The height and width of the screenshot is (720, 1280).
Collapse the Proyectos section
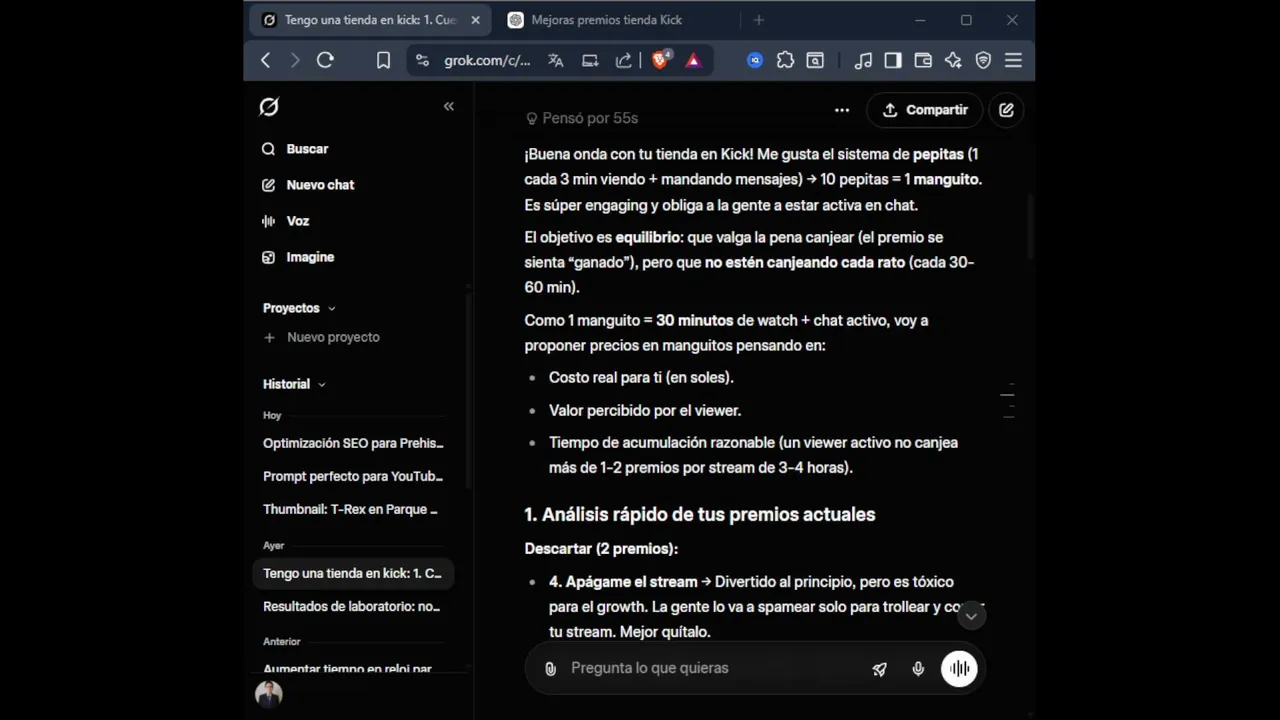[x=299, y=308]
